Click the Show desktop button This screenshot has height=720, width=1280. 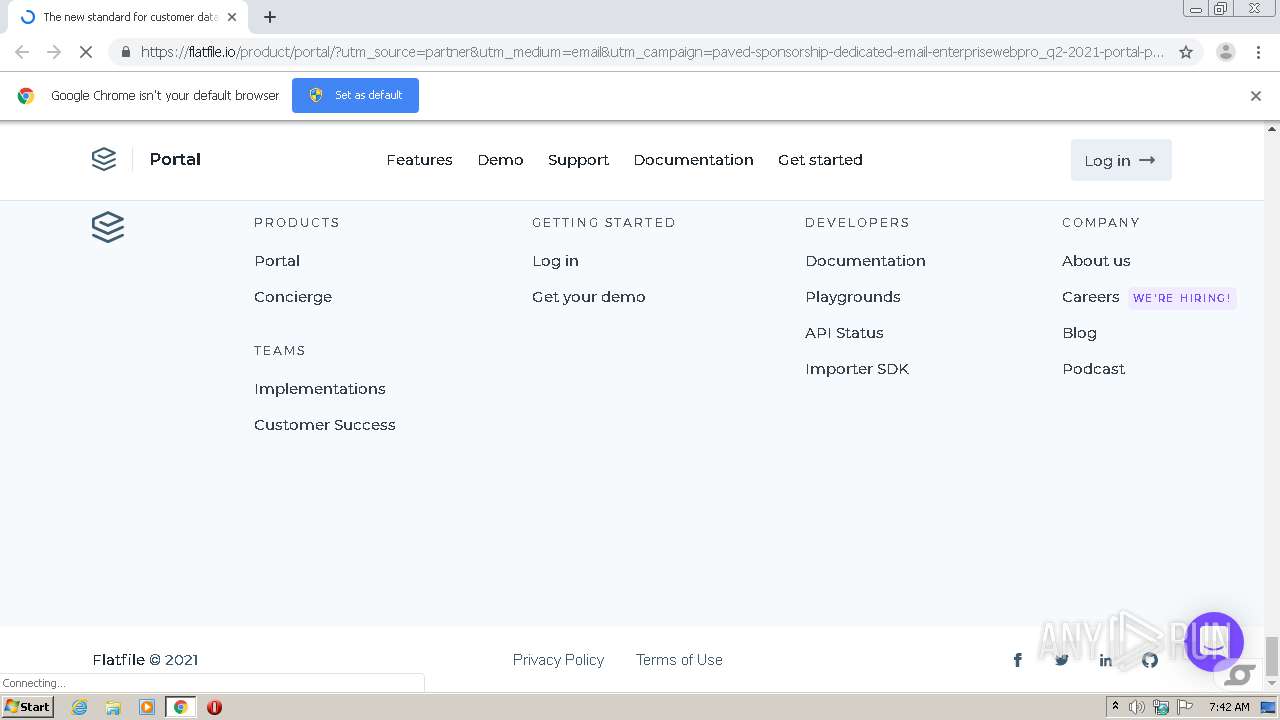[x=1268, y=707]
